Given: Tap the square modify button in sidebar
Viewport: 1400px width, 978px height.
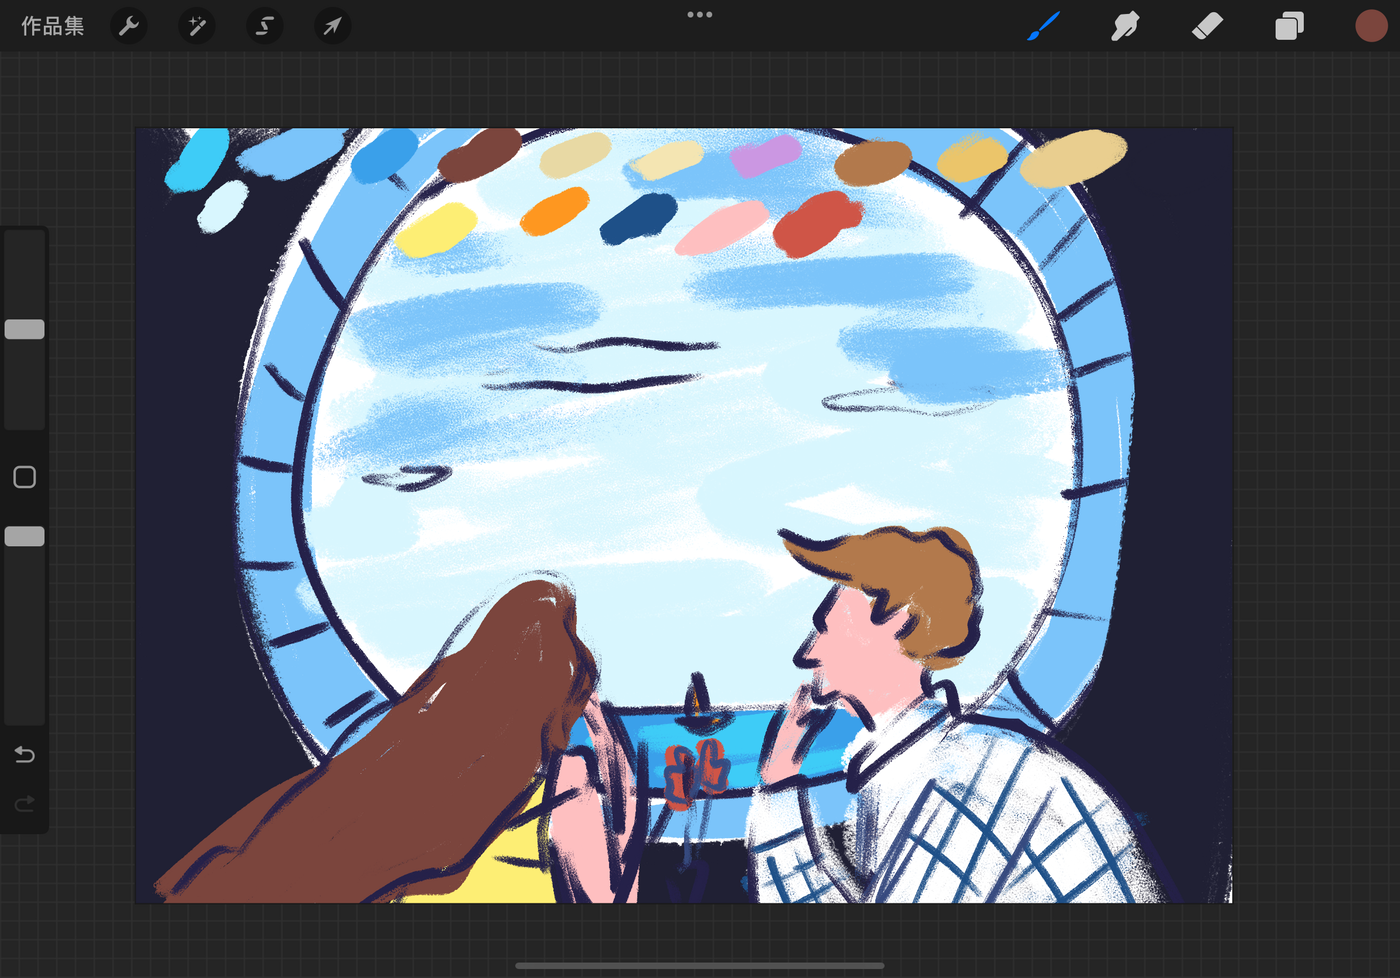Looking at the screenshot, I should tap(25, 477).
